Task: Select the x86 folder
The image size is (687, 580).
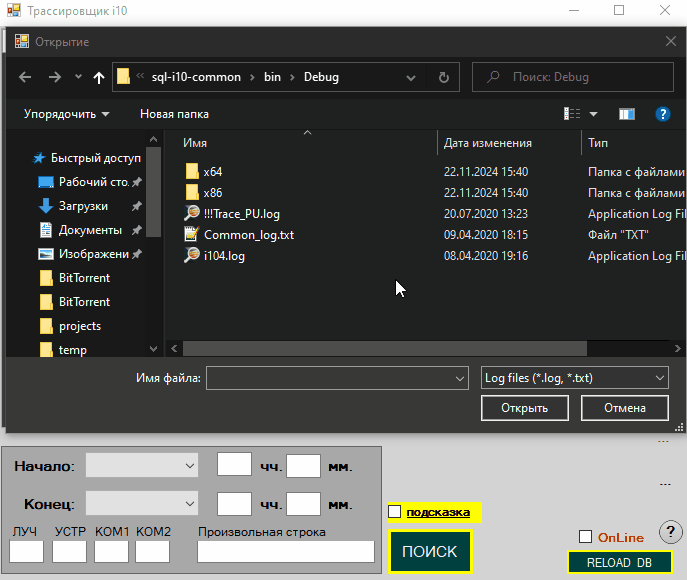Action: [x=204, y=193]
